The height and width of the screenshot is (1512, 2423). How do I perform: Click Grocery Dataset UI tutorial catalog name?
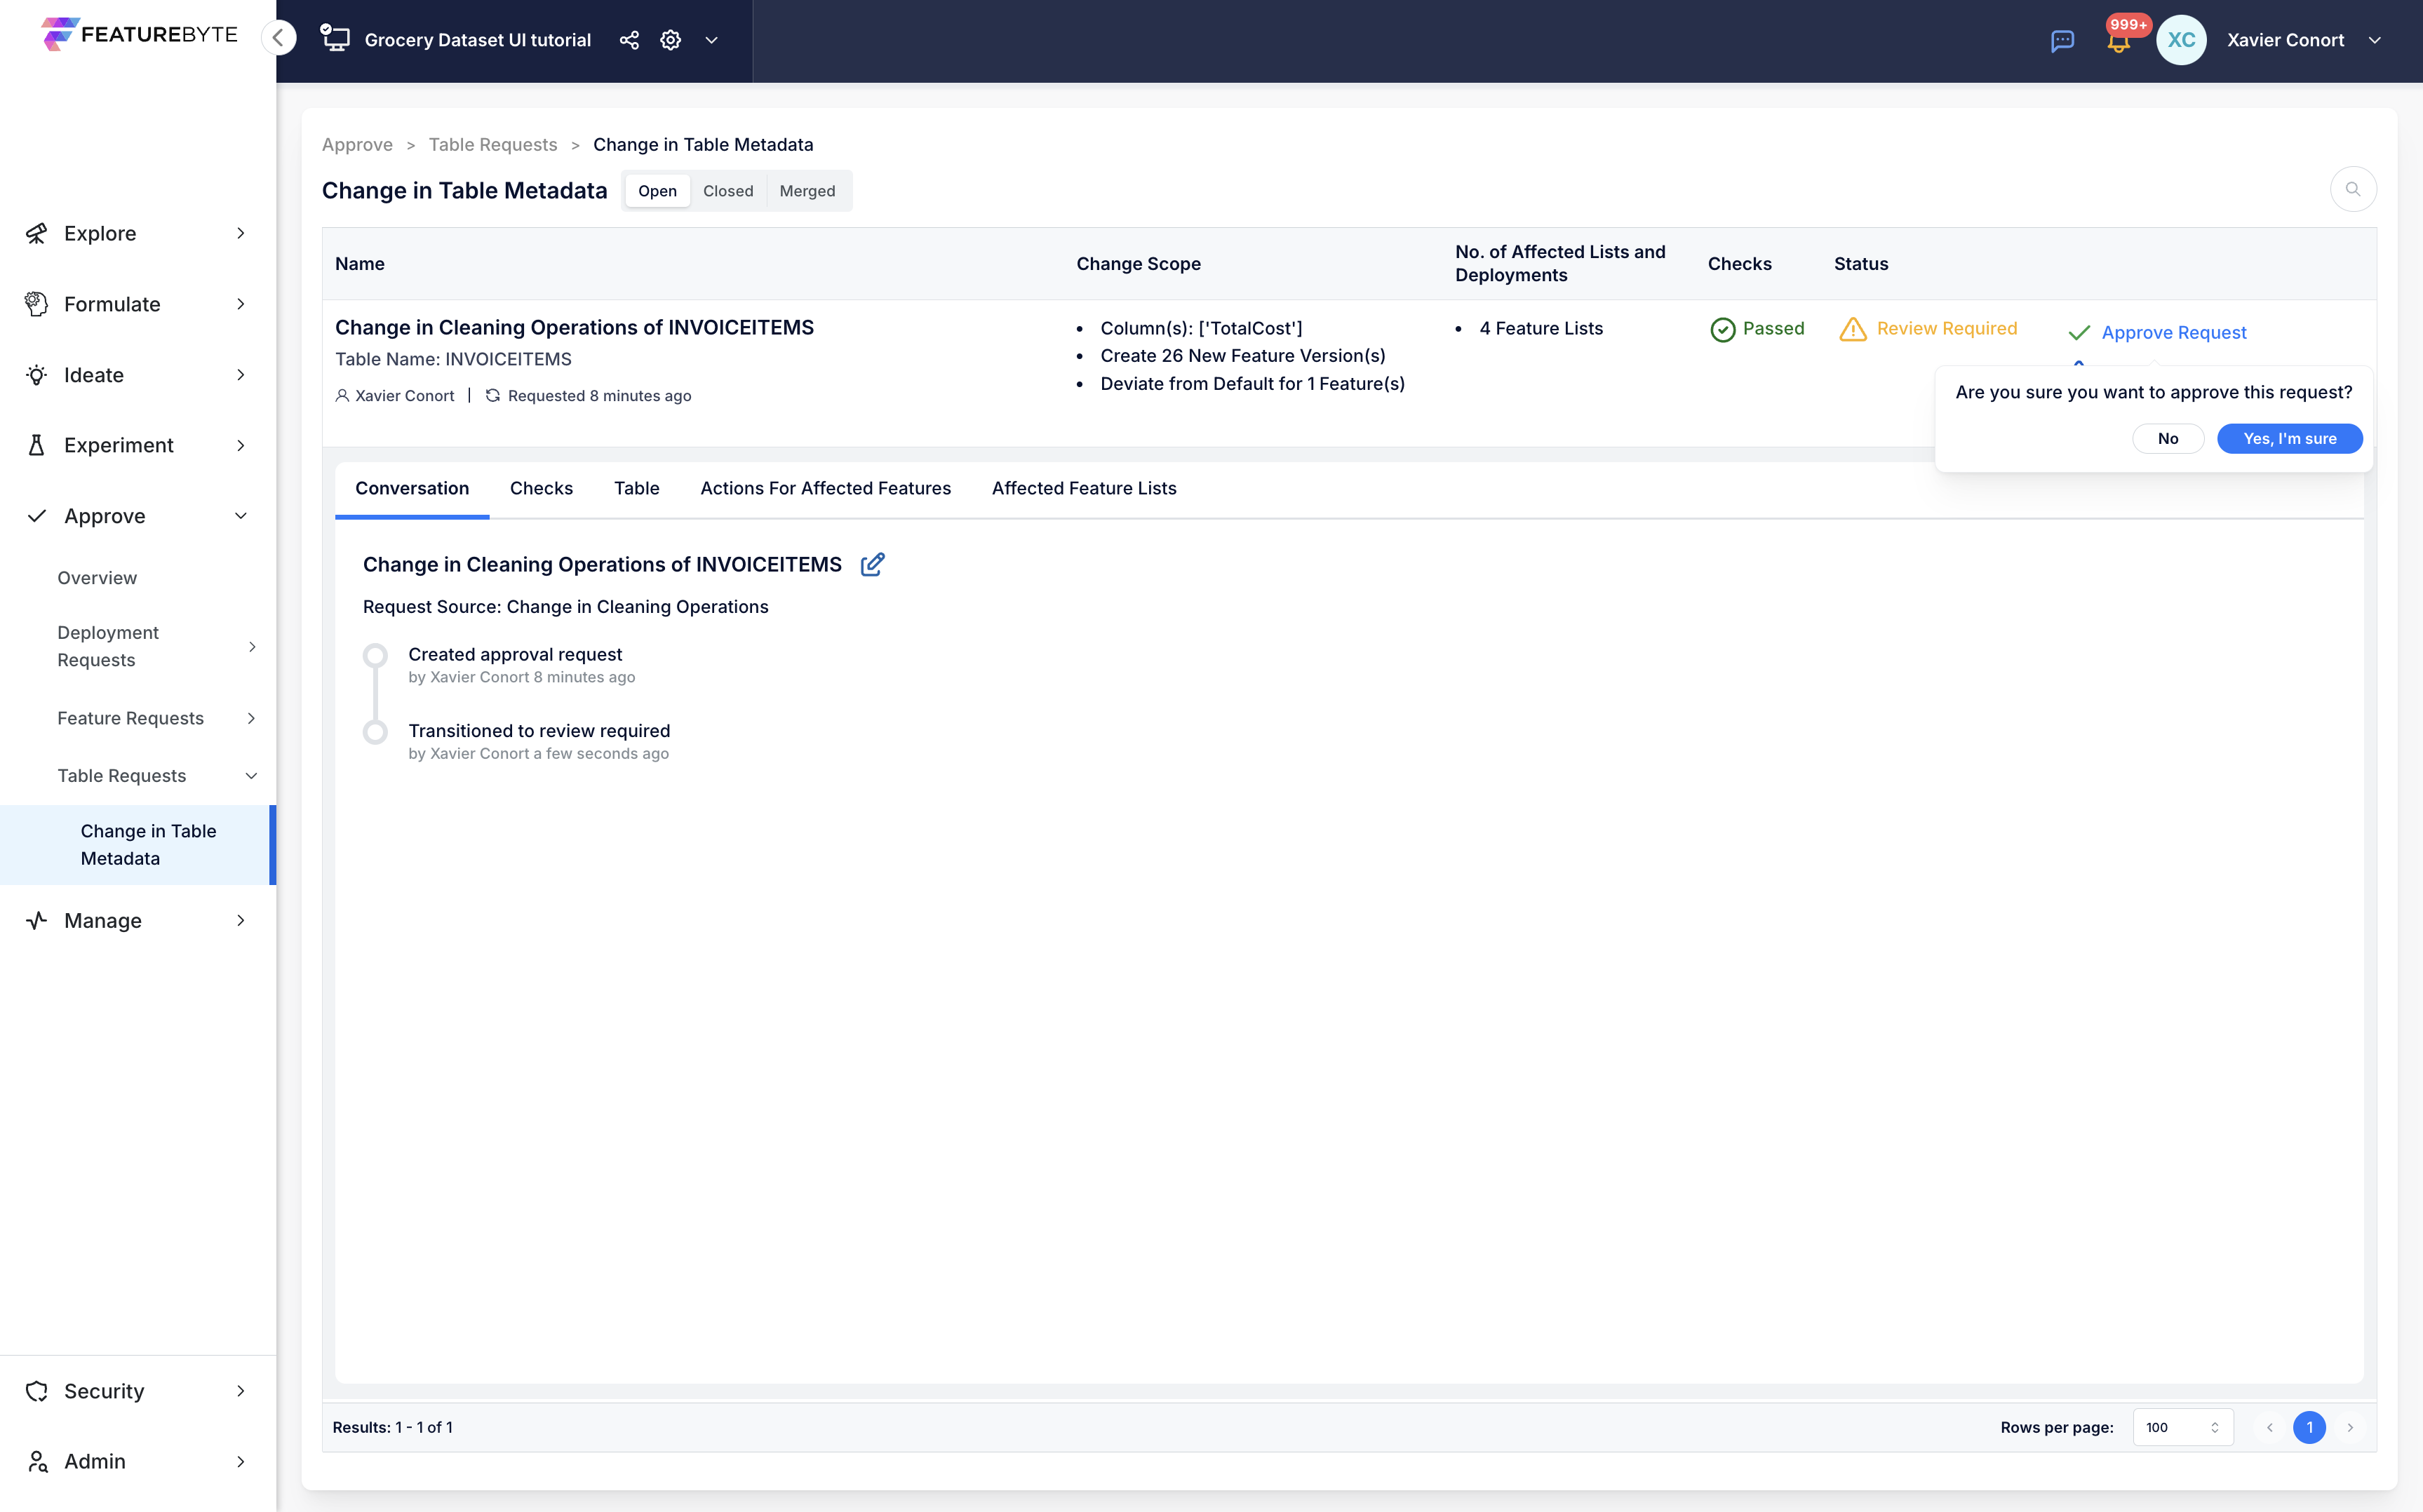pyautogui.click(x=477, y=40)
